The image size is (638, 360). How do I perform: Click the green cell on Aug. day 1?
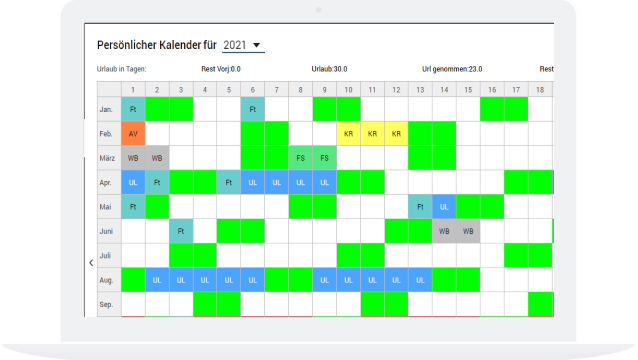(133, 280)
